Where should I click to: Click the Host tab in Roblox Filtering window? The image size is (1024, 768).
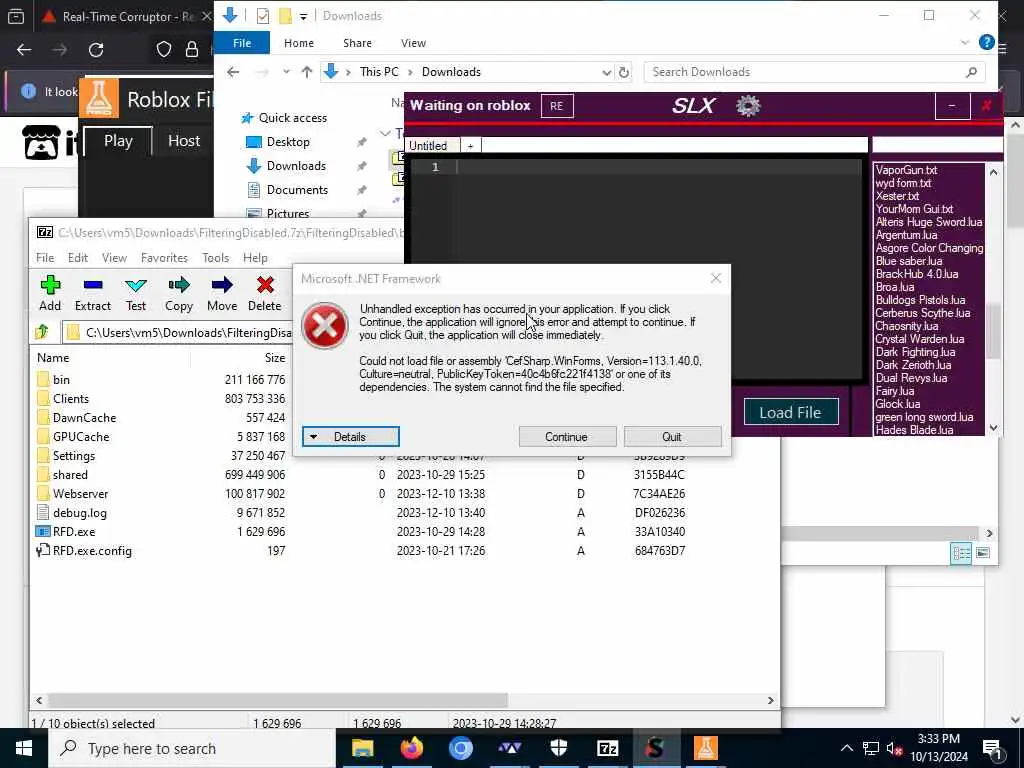coord(184,141)
